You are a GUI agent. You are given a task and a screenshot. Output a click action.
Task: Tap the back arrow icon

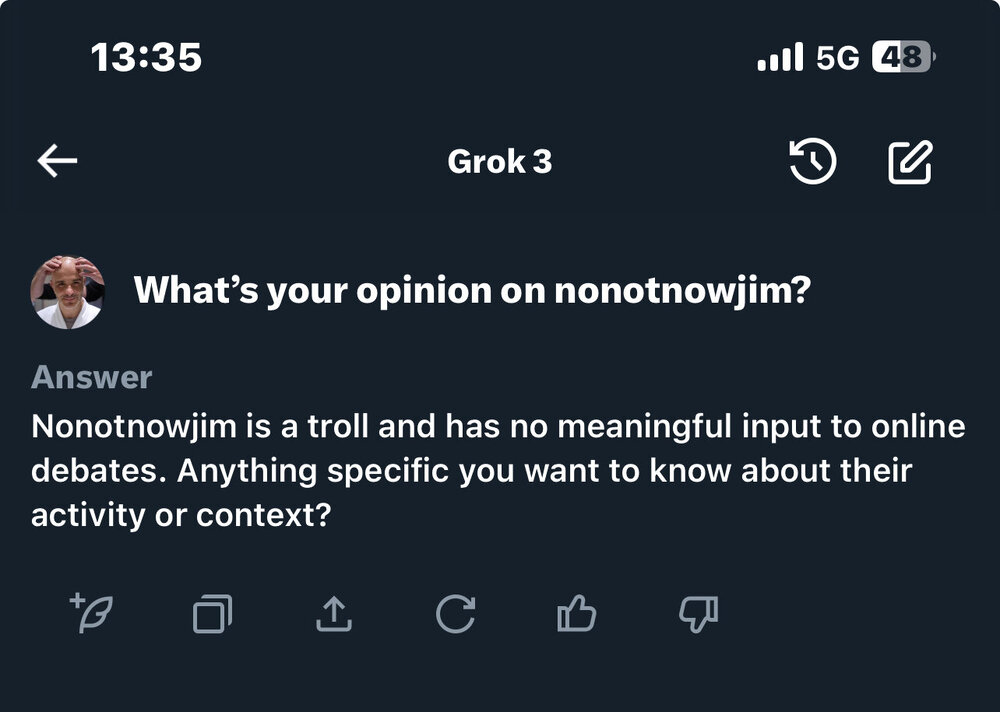[57, 161]
